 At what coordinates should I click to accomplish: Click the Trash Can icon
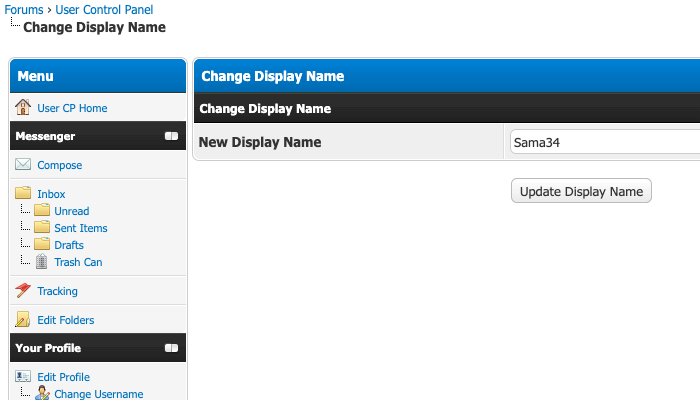tap(42, 262)
